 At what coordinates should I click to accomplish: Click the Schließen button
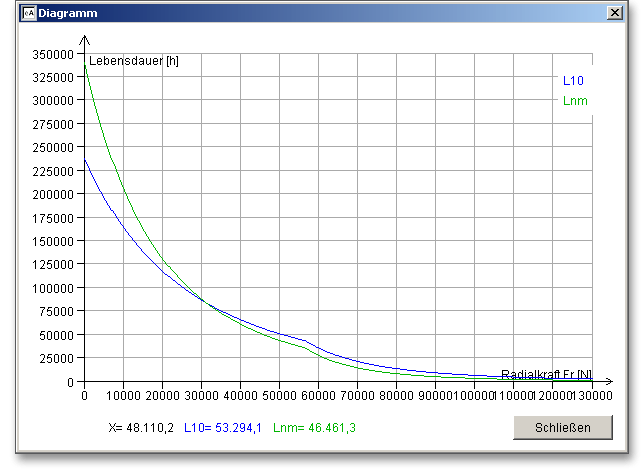(x=562, y=427)
